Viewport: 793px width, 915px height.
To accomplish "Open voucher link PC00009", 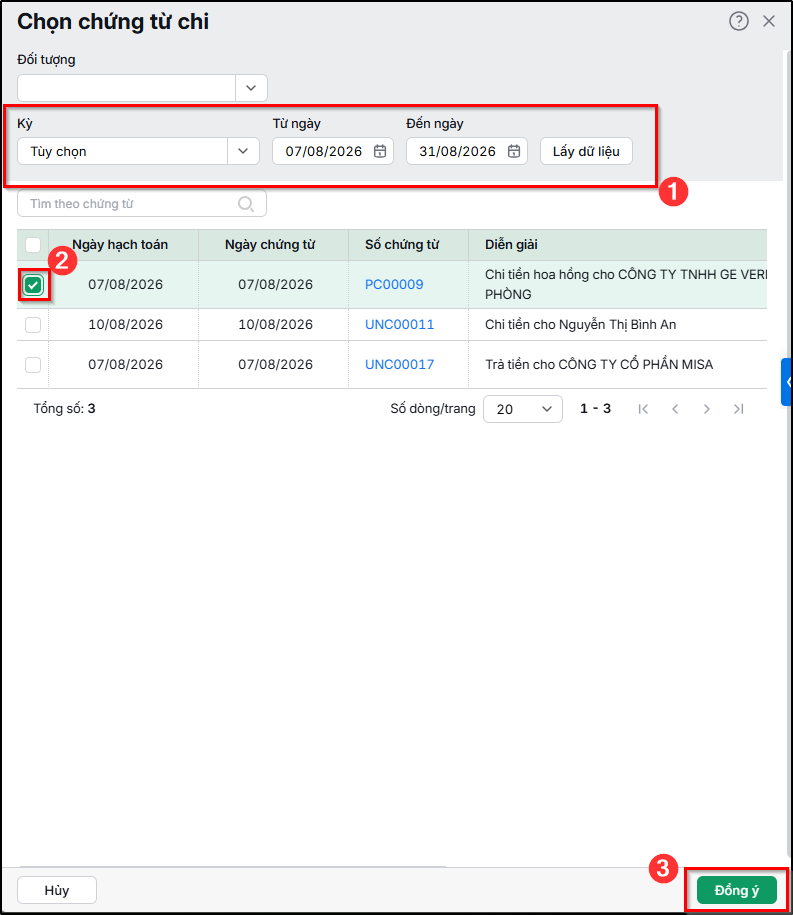I will (x=394, y=285).
